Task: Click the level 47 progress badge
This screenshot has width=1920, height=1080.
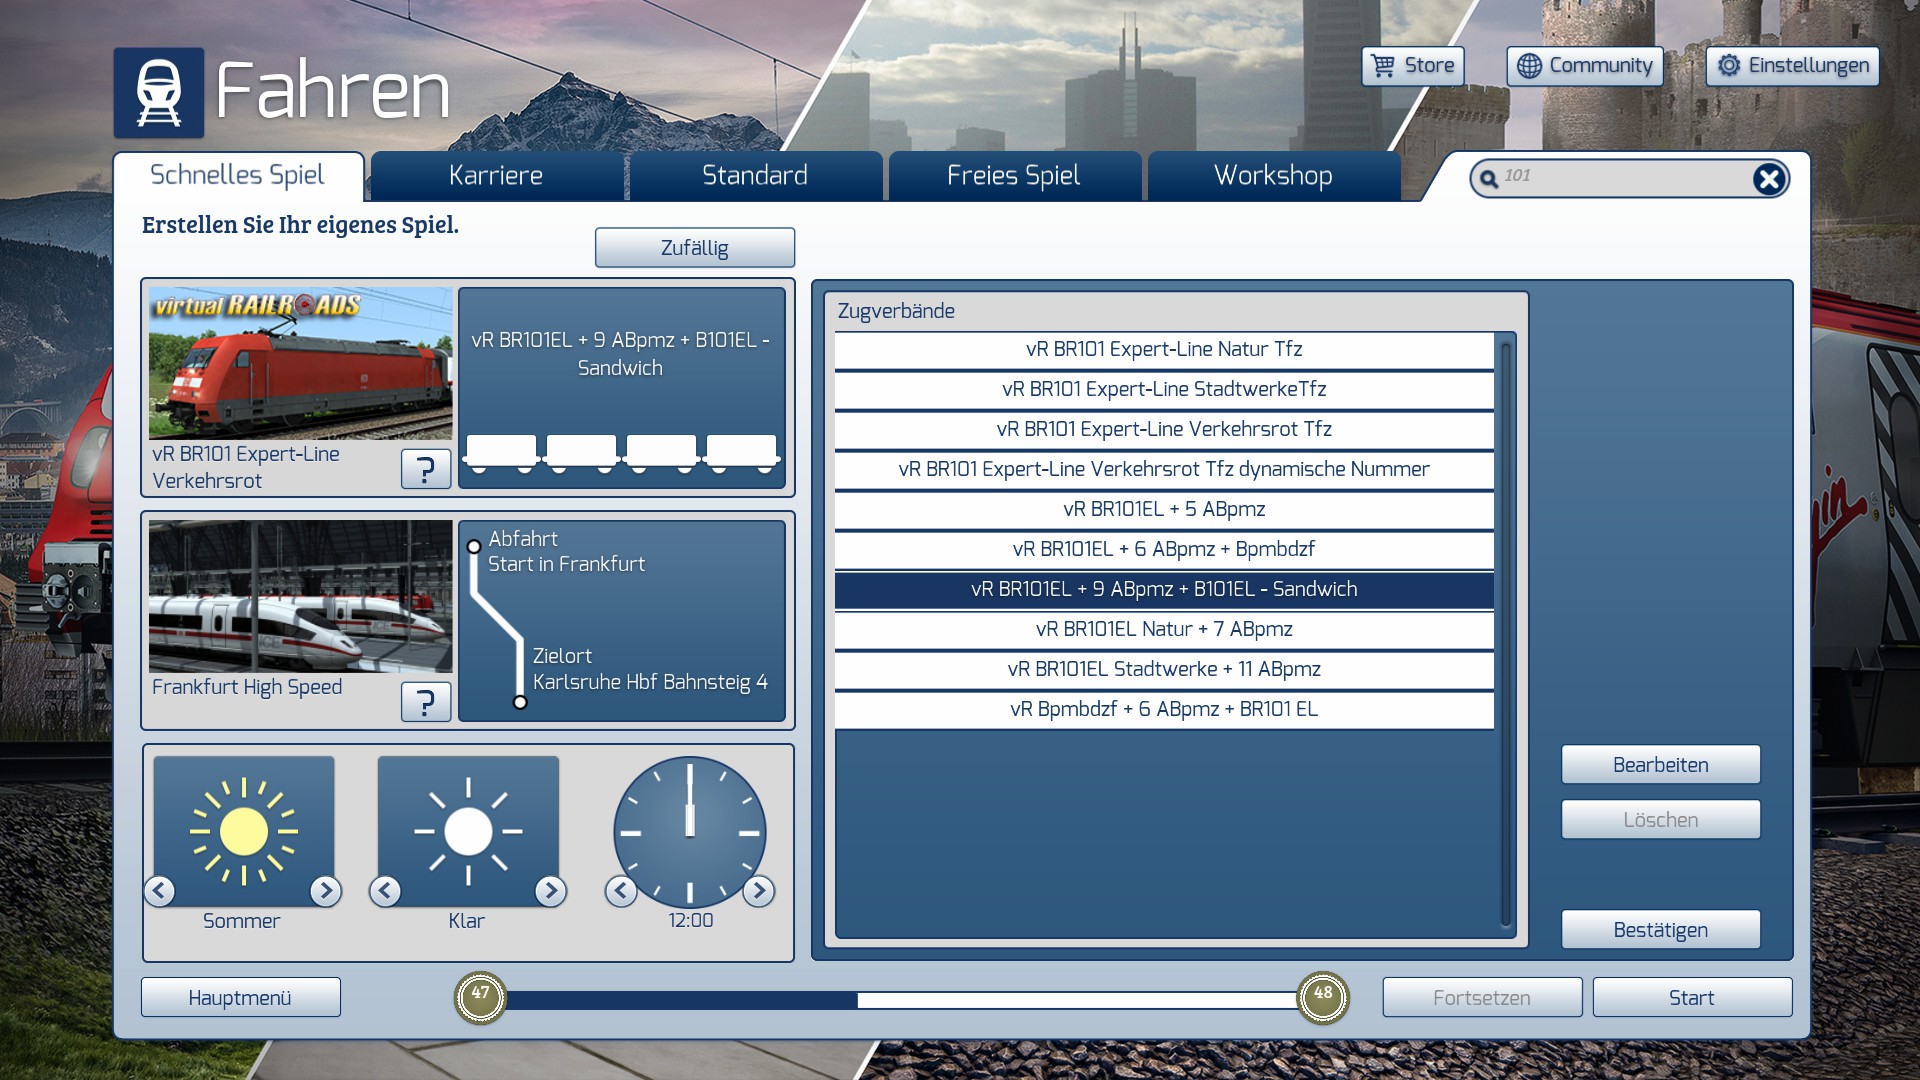Action: (x=480, y=996)
